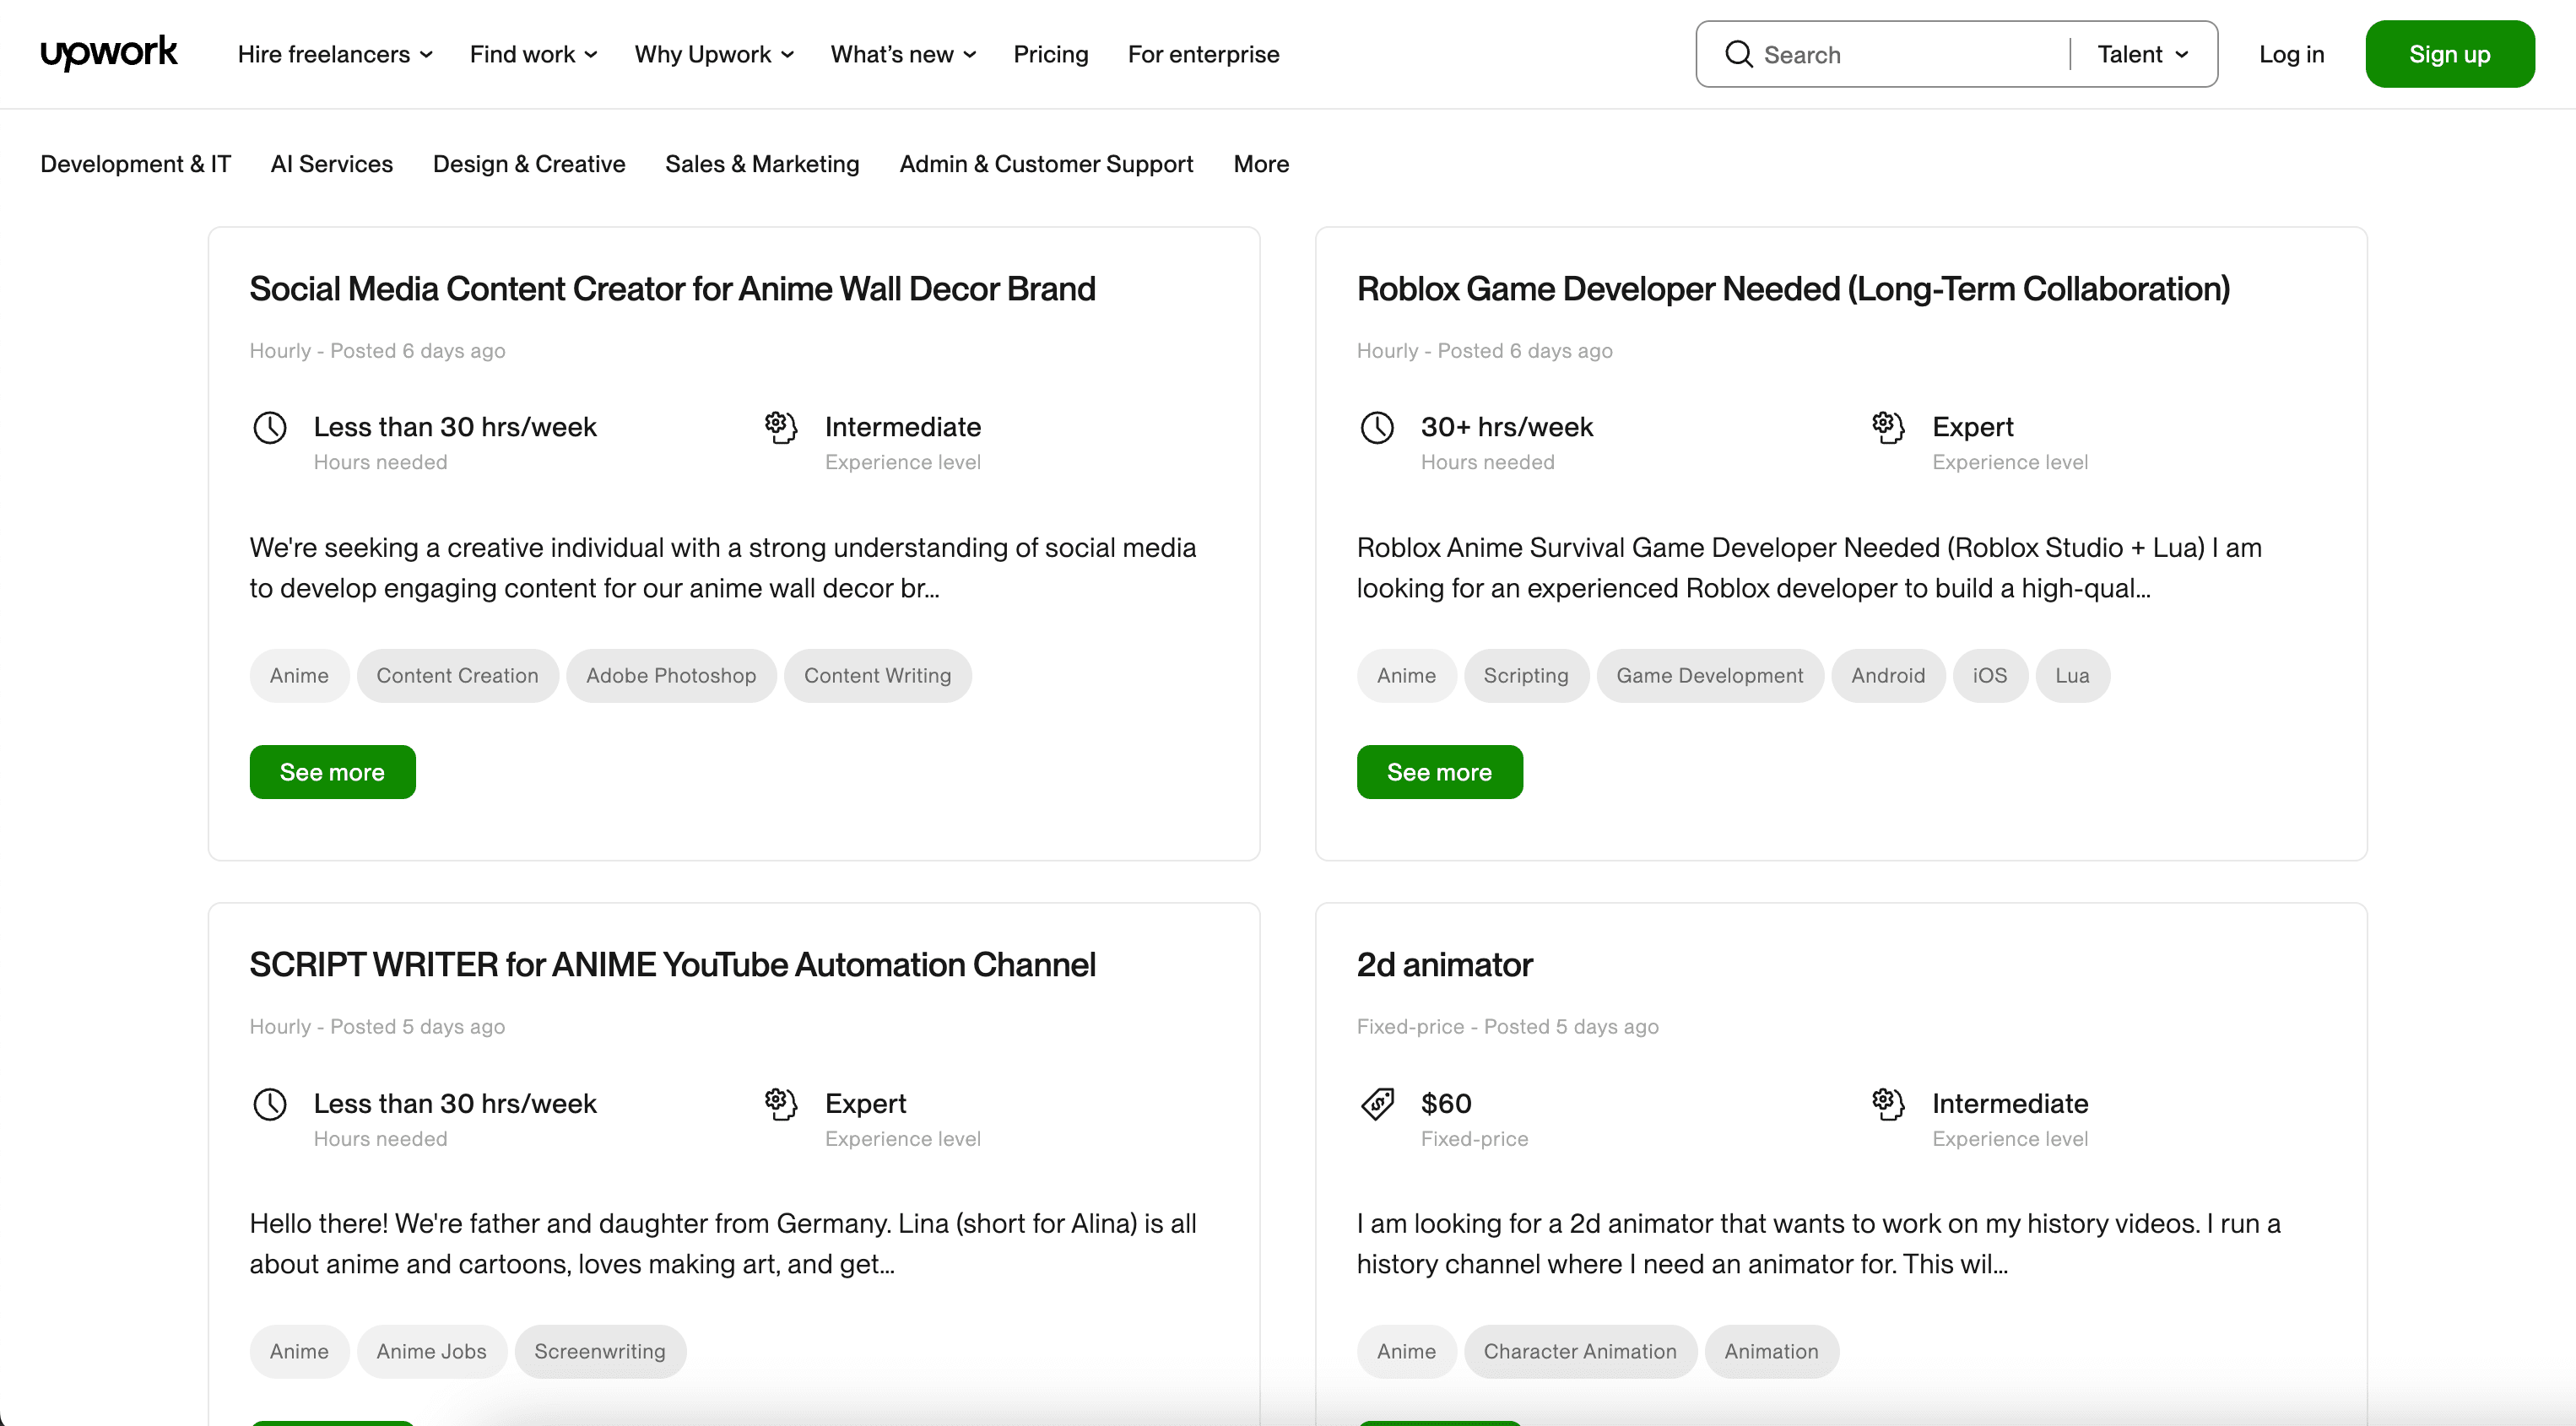Viewport: 2576px width, 1426px height.
Task: Expand the Hire freelancers dropdown
Action: point(334,54)
